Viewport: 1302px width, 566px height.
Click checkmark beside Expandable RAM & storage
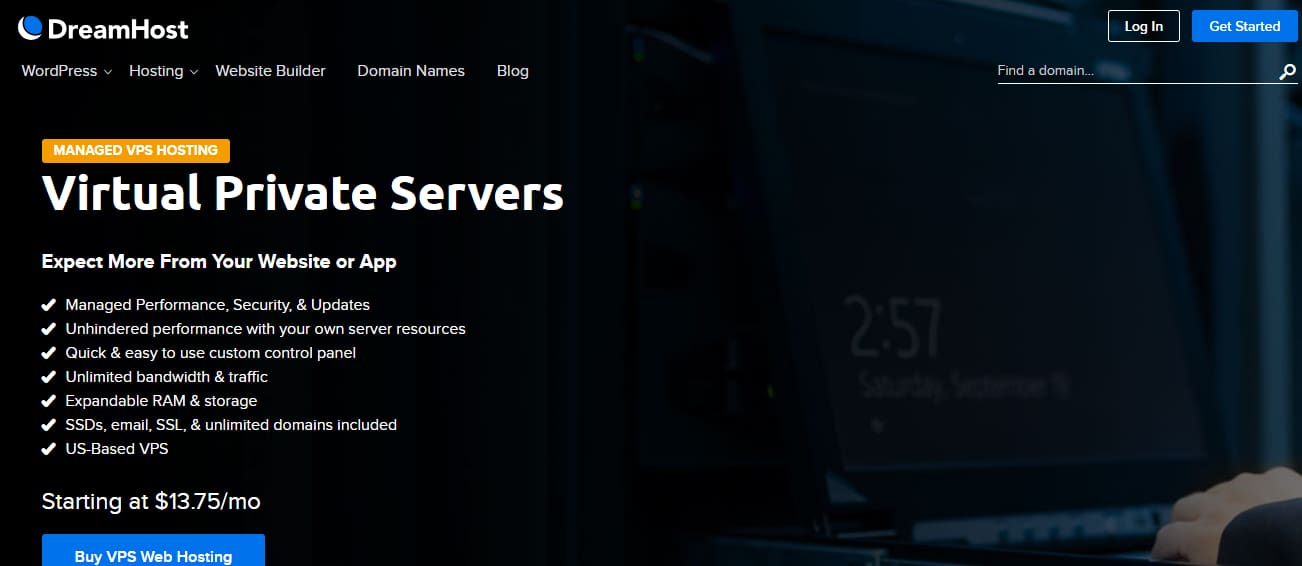click(x=48, y=401)
